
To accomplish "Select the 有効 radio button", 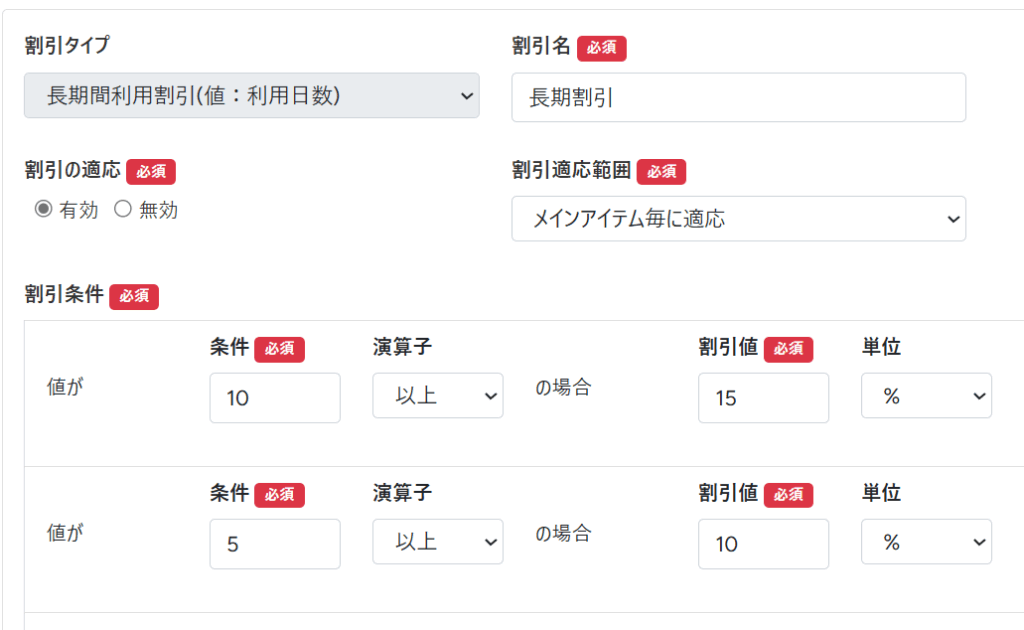I will pos(43,210).
